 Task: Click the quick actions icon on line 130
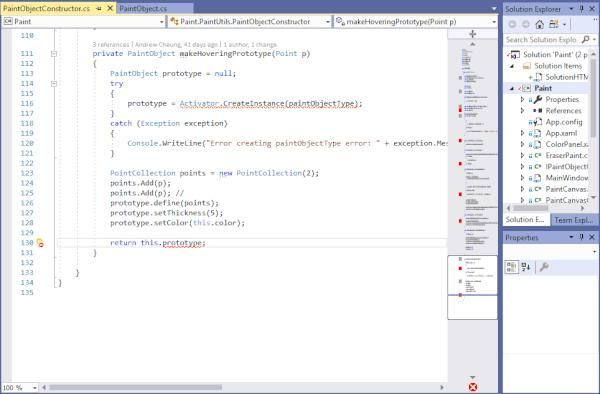click(40, 243)
